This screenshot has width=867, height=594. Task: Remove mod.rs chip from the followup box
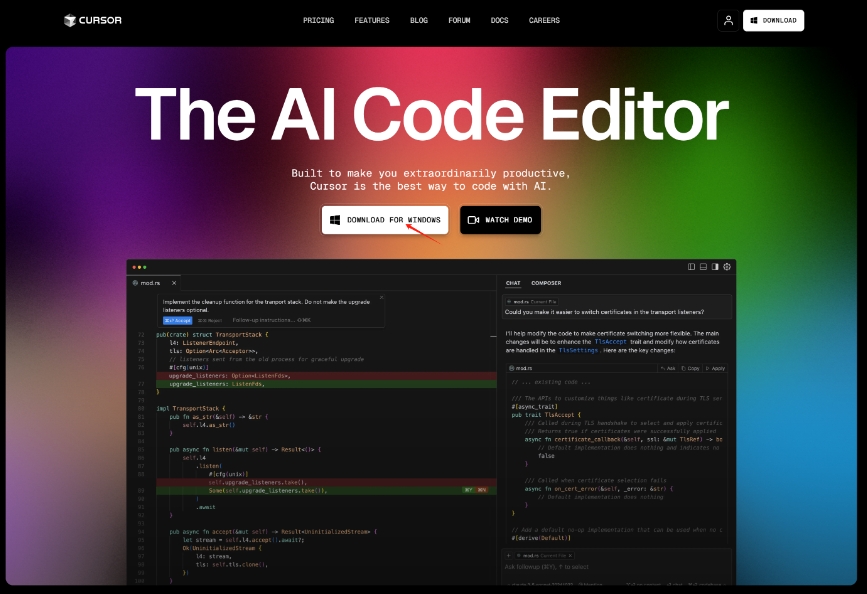[570, 555]
